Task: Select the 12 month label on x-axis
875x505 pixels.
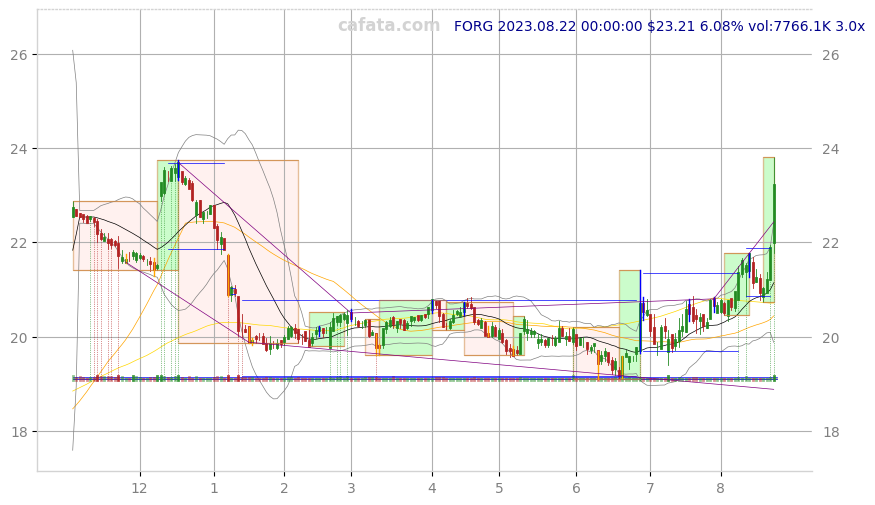Action: pos(140,488)
